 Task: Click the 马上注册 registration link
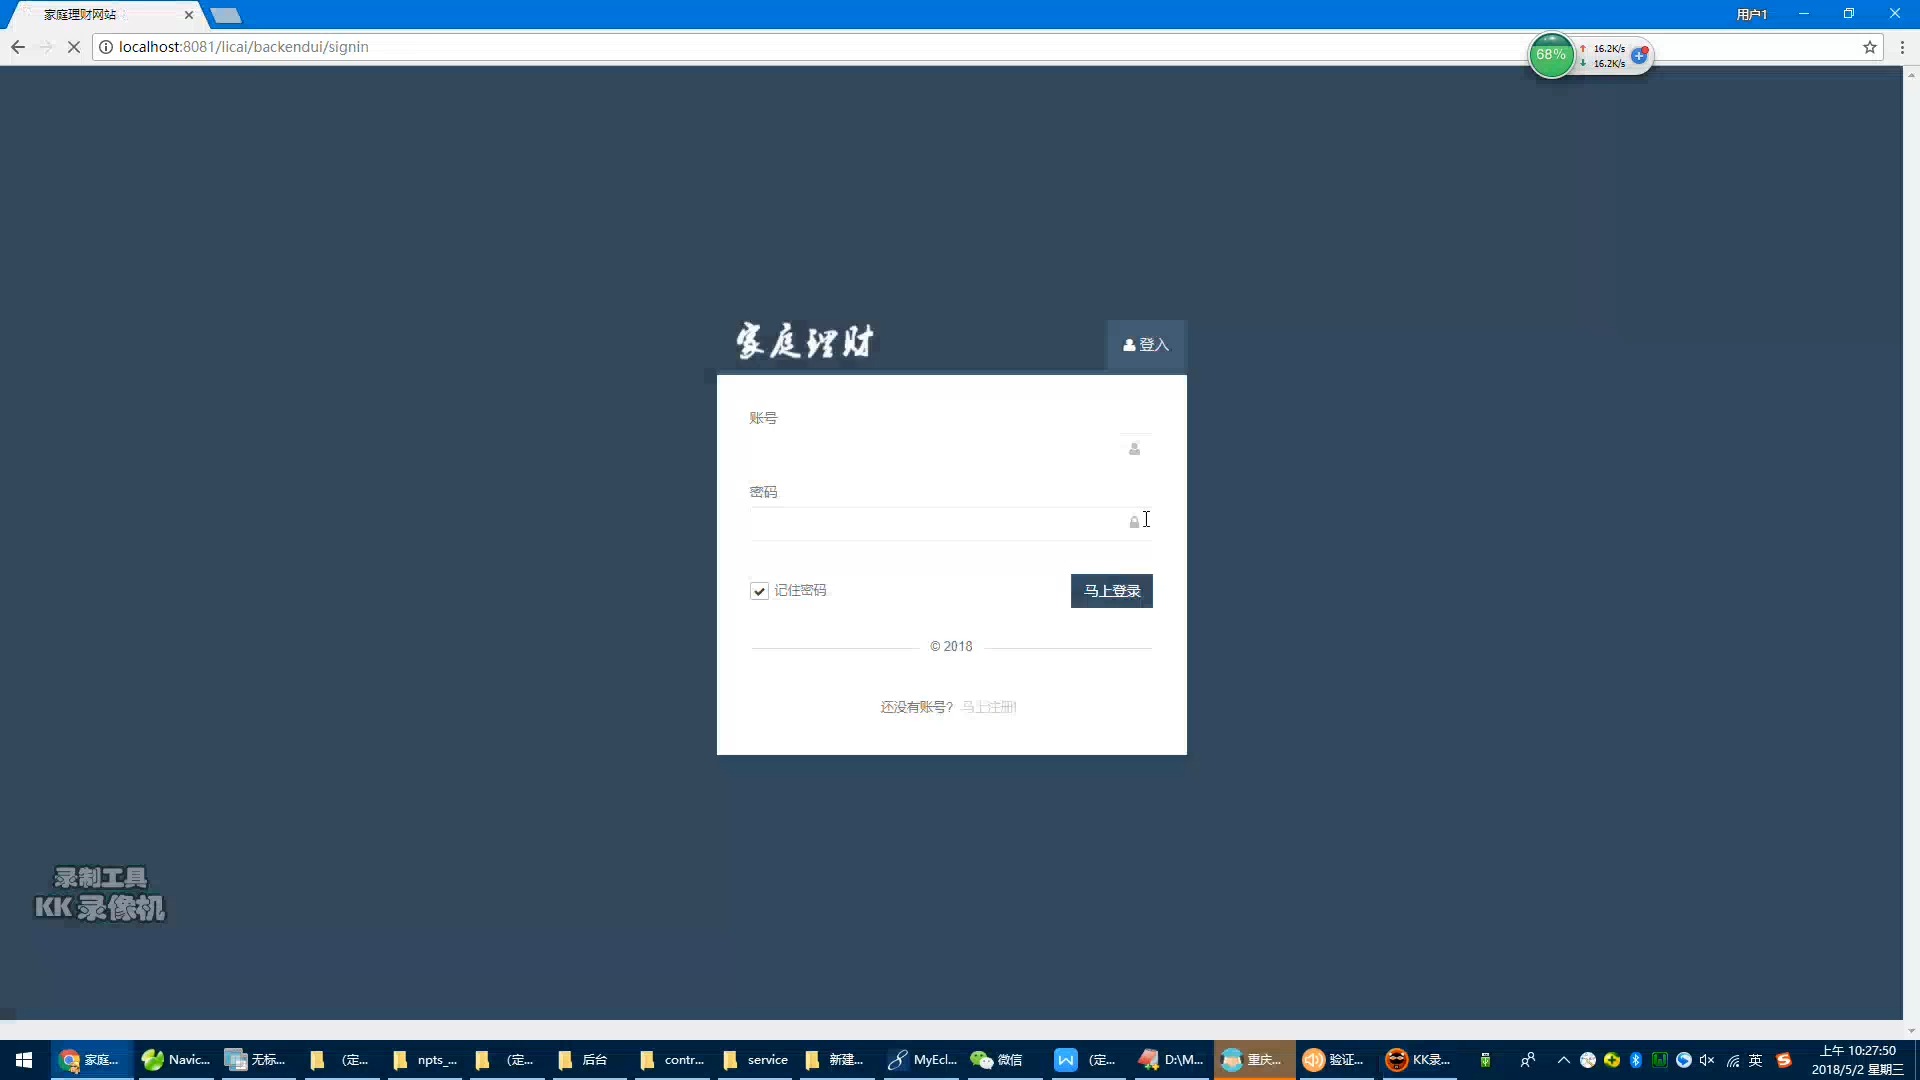coord(988,705)
